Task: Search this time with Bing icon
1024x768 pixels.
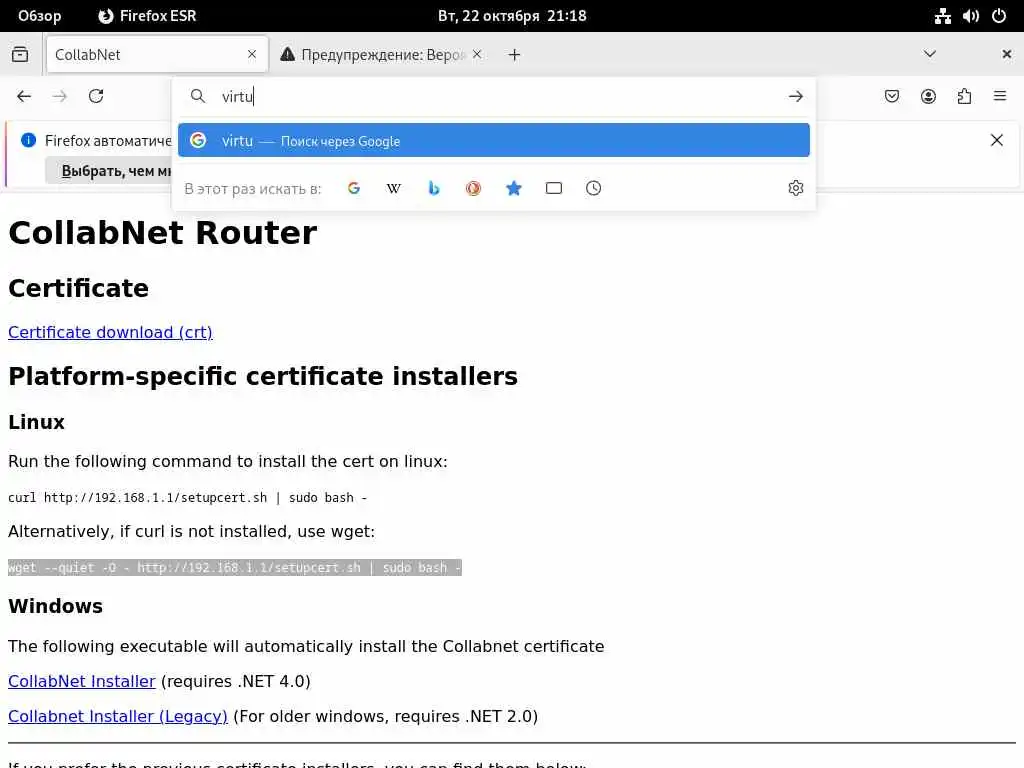Action: (x=434, y=188)
